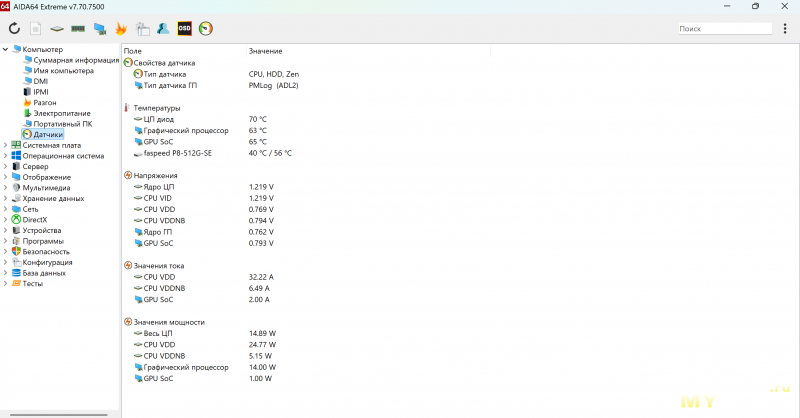Viewport: 800px width, 418px height.
Task: Open DirectX in the navigation tree
Action: (34, 220)
